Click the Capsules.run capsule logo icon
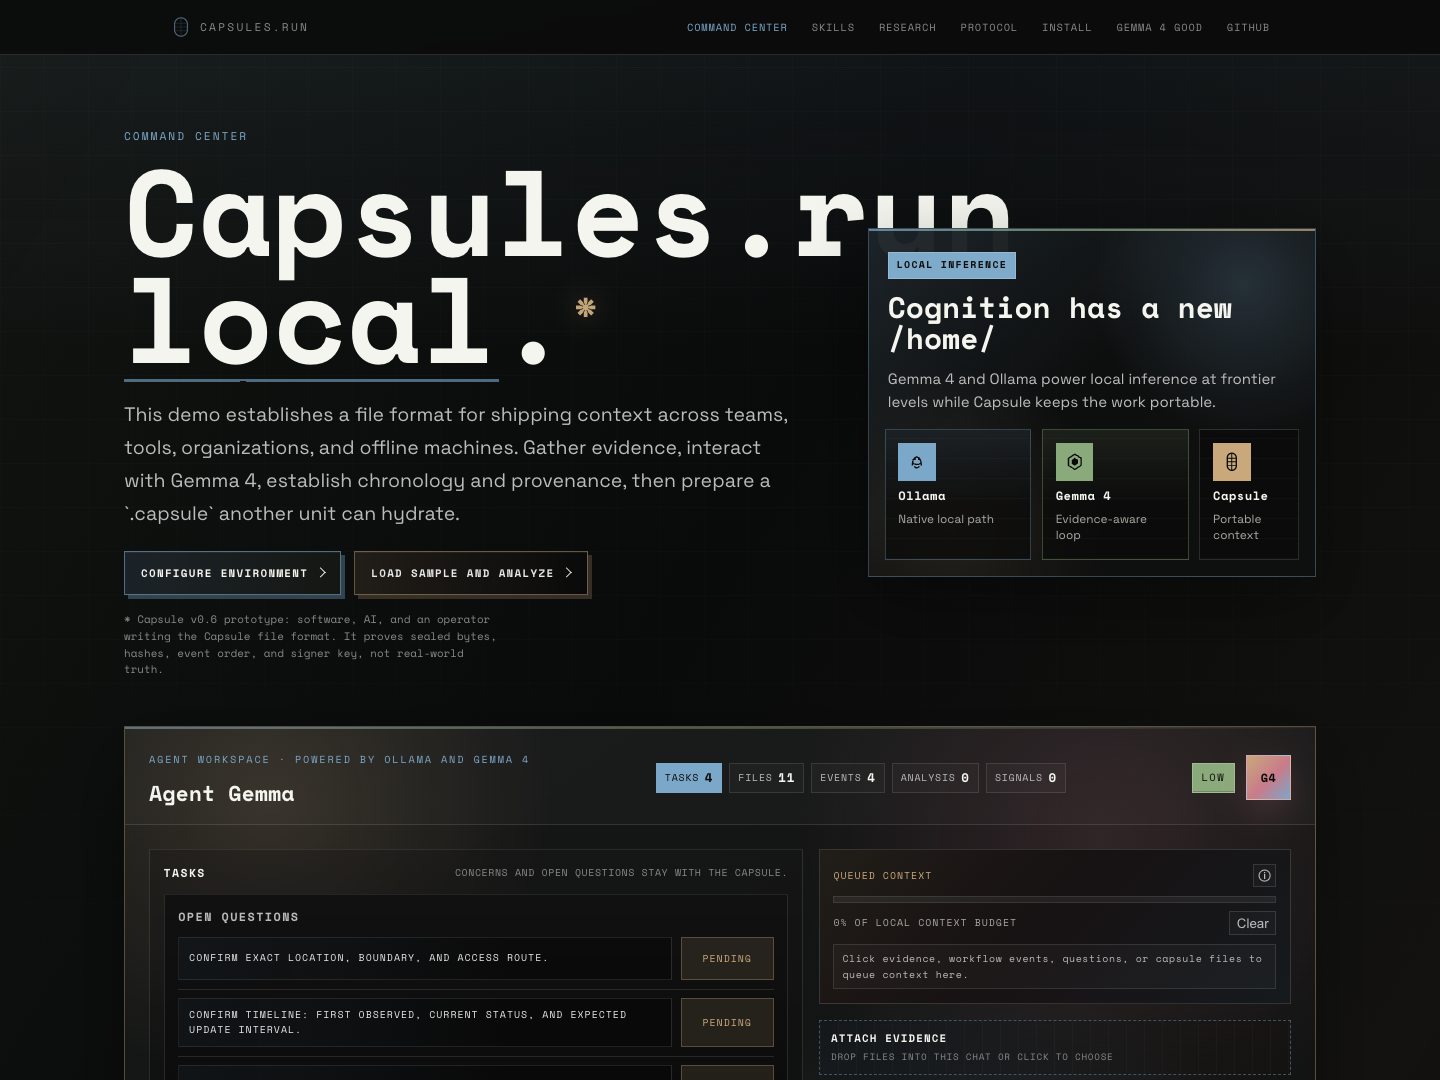This screenshot has height=1080, width=1440. coord(181,27)
